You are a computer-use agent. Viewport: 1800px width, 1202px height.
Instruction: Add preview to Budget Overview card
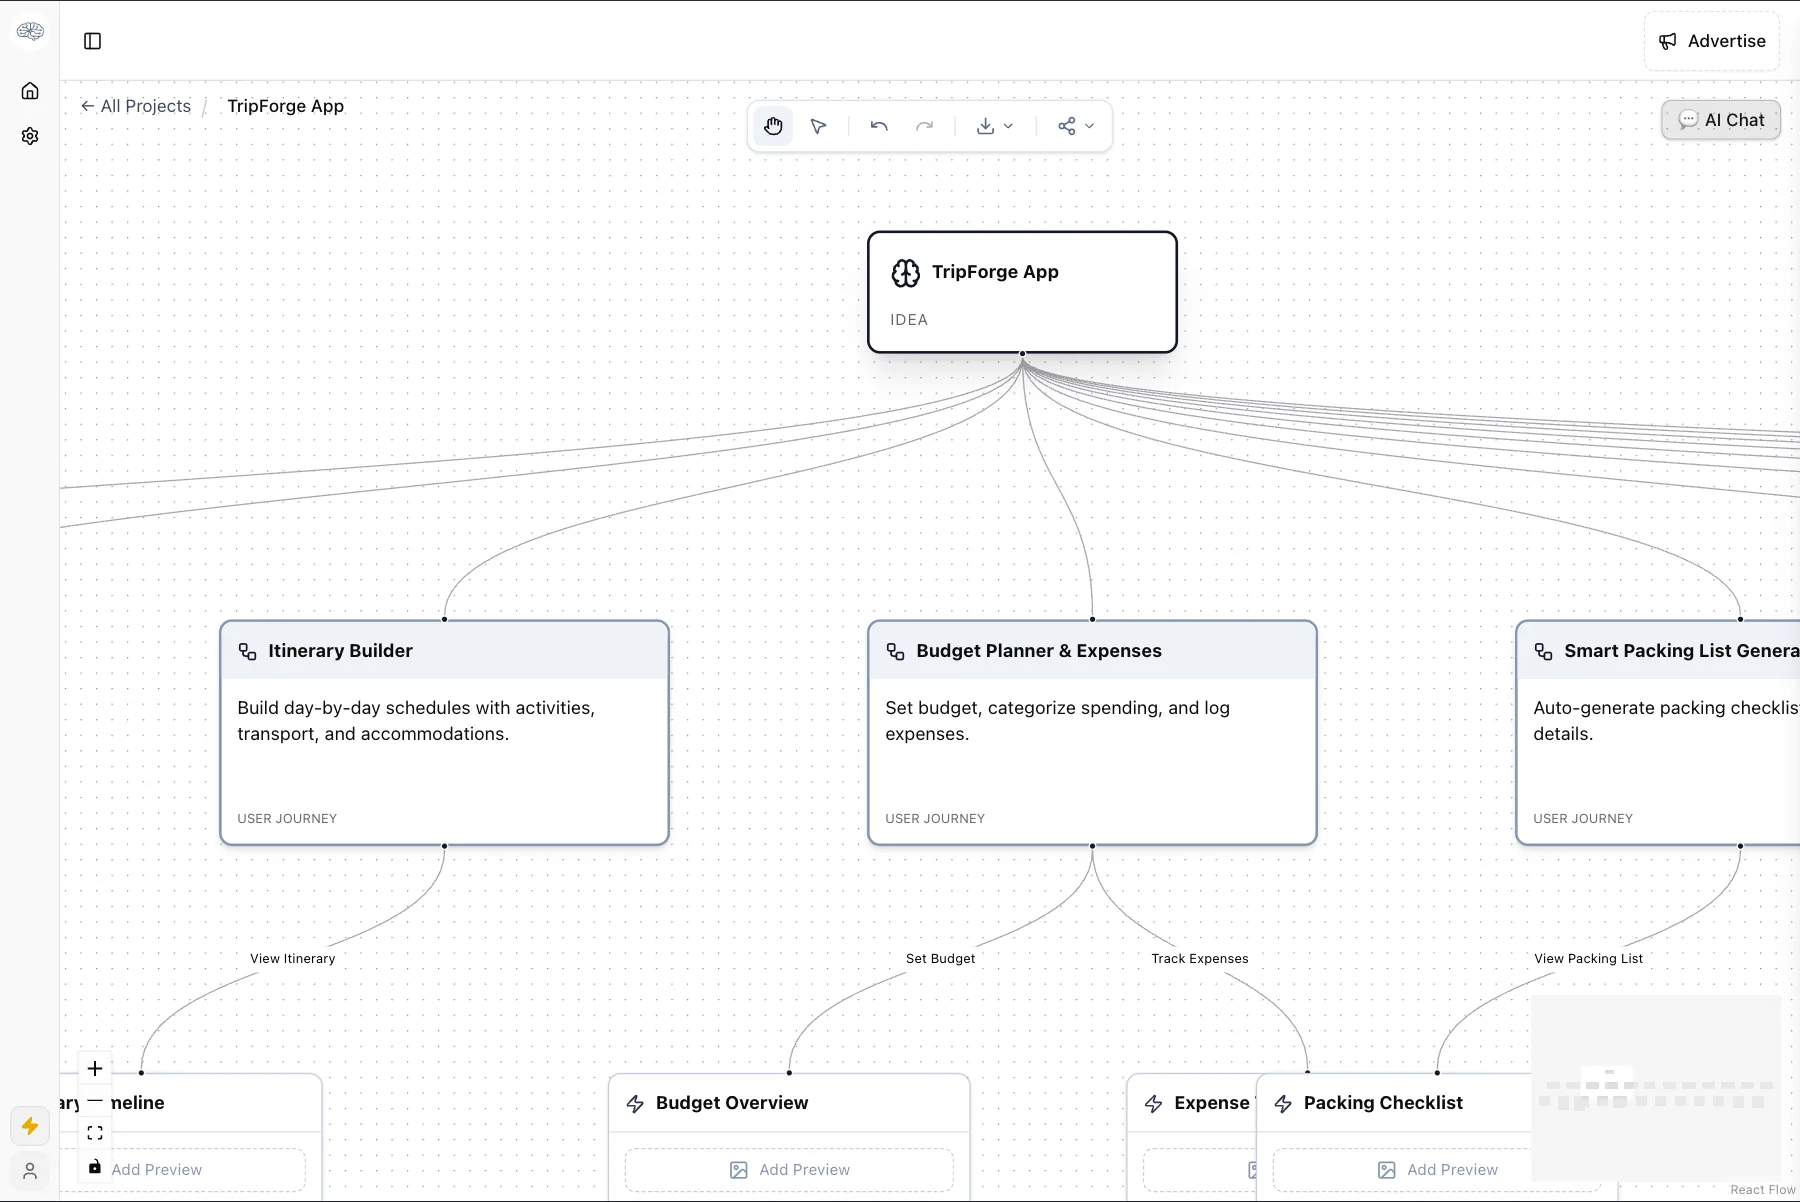789,1169
